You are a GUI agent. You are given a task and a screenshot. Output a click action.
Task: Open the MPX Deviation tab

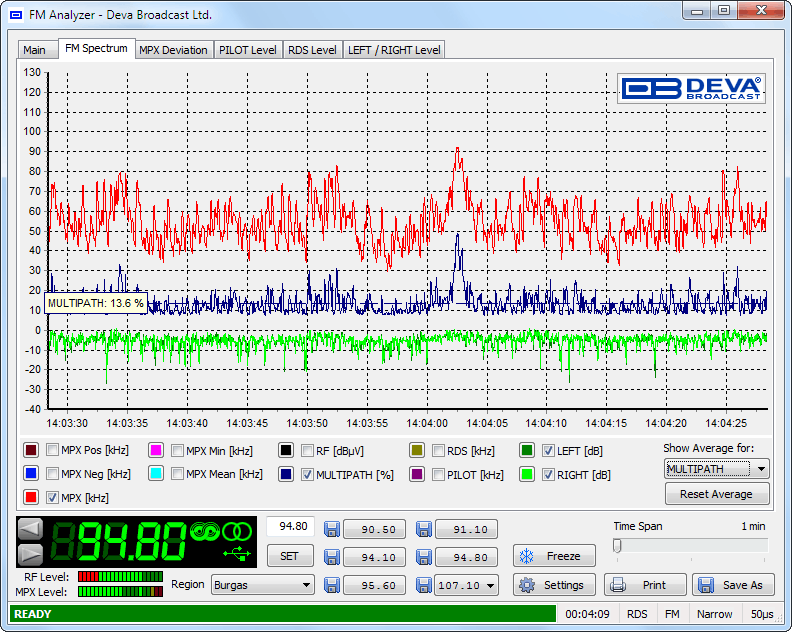(x=173, y=50)
